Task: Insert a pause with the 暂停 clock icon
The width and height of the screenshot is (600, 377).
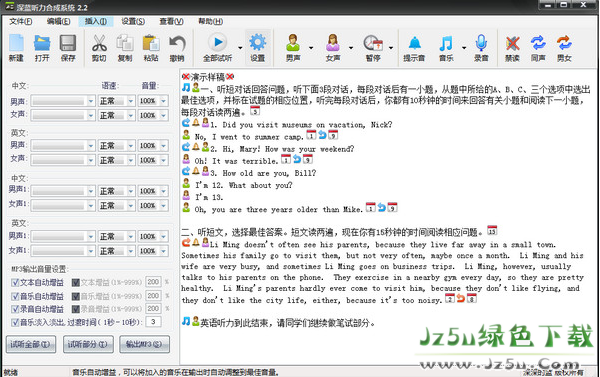Action: pos(373,48)
